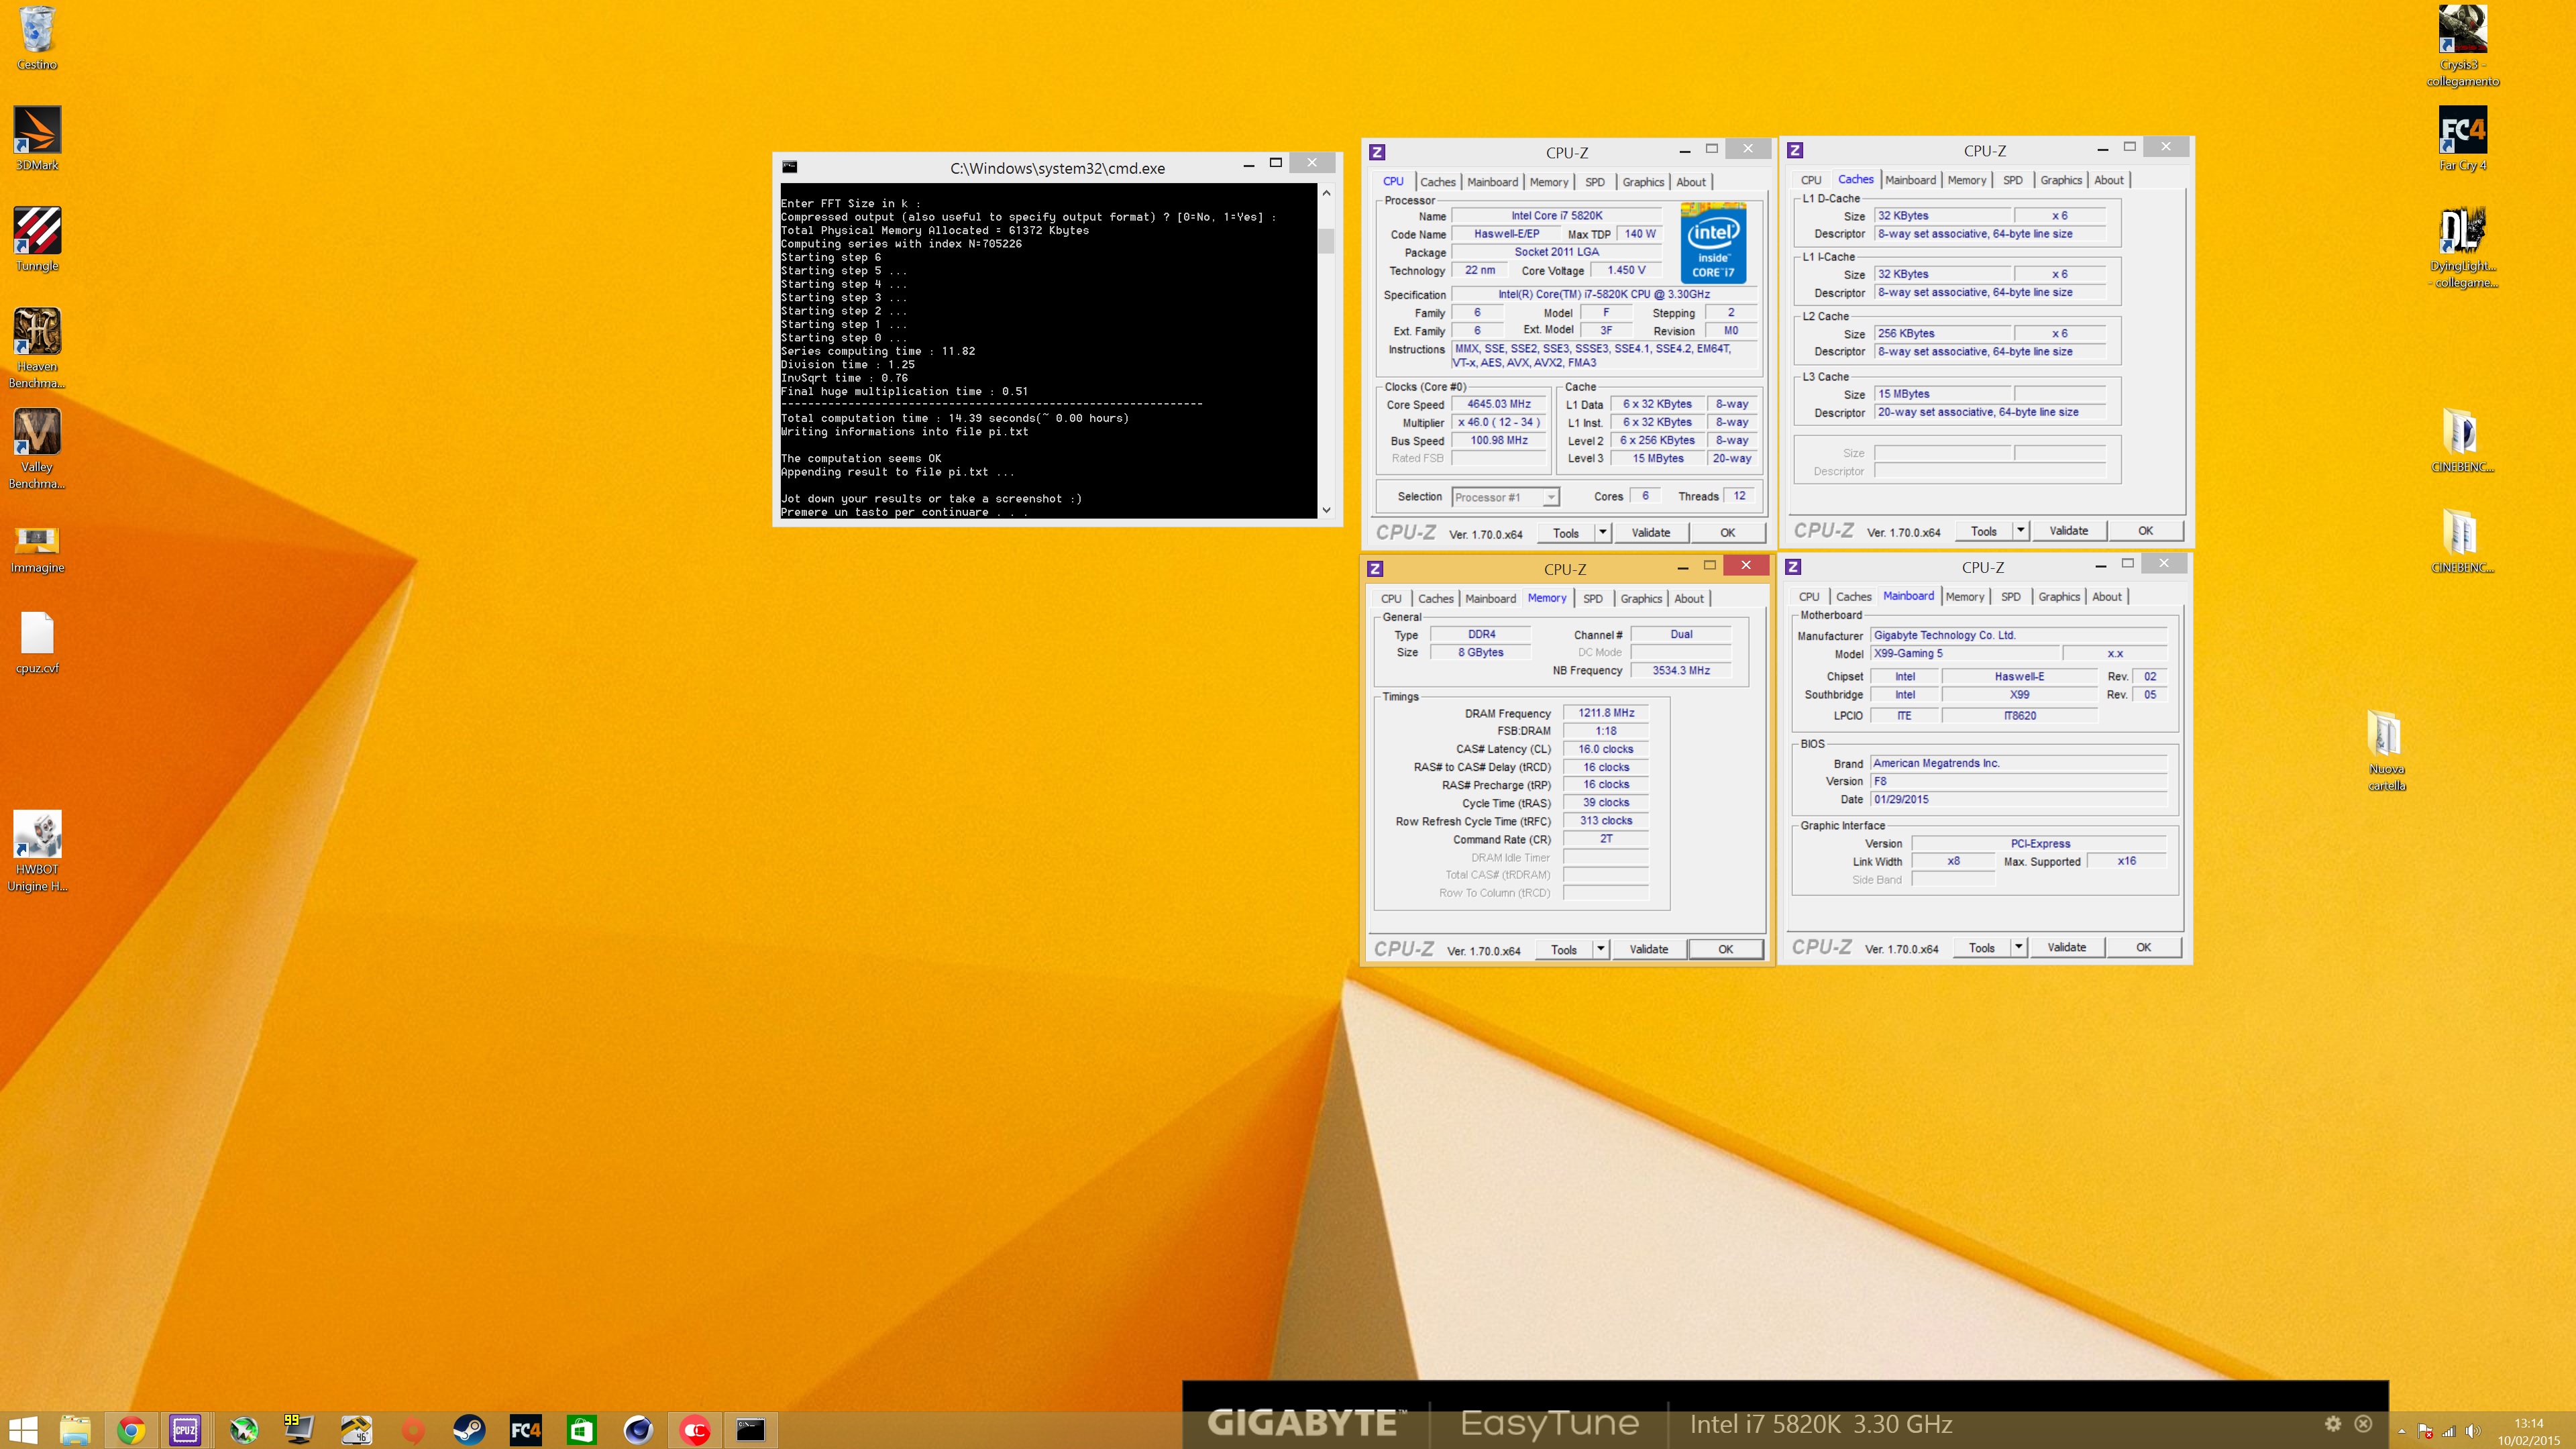2576x1449 pixels.
Task: Click cmd window scrollbar up arrow
Action: 1326,193
